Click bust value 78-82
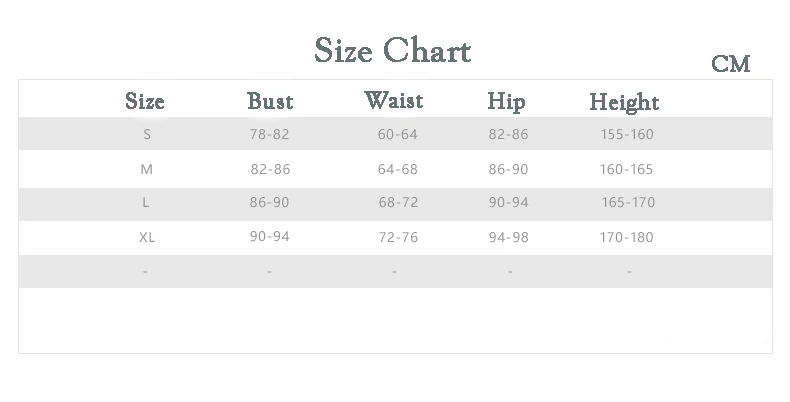Screen dimensions: 790x402 pos(270,134)
